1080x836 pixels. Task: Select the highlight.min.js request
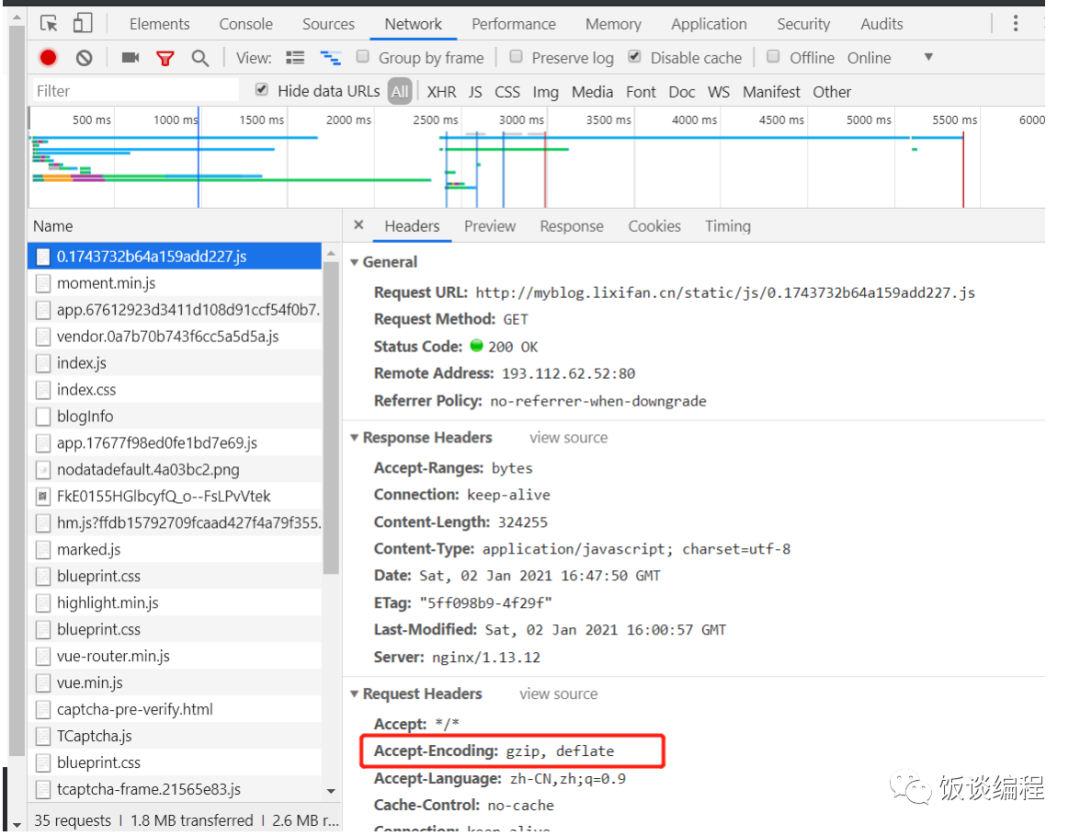pyautogui.click(x=176, y=603)
